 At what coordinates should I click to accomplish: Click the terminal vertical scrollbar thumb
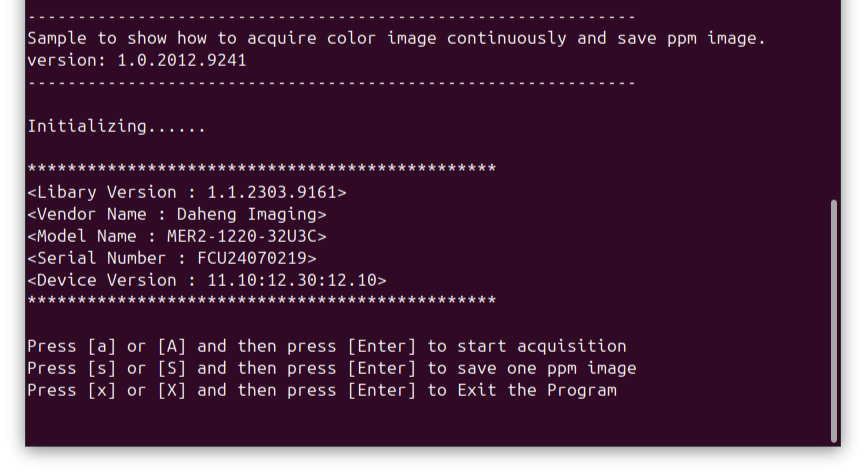click(x=834, y=320)
